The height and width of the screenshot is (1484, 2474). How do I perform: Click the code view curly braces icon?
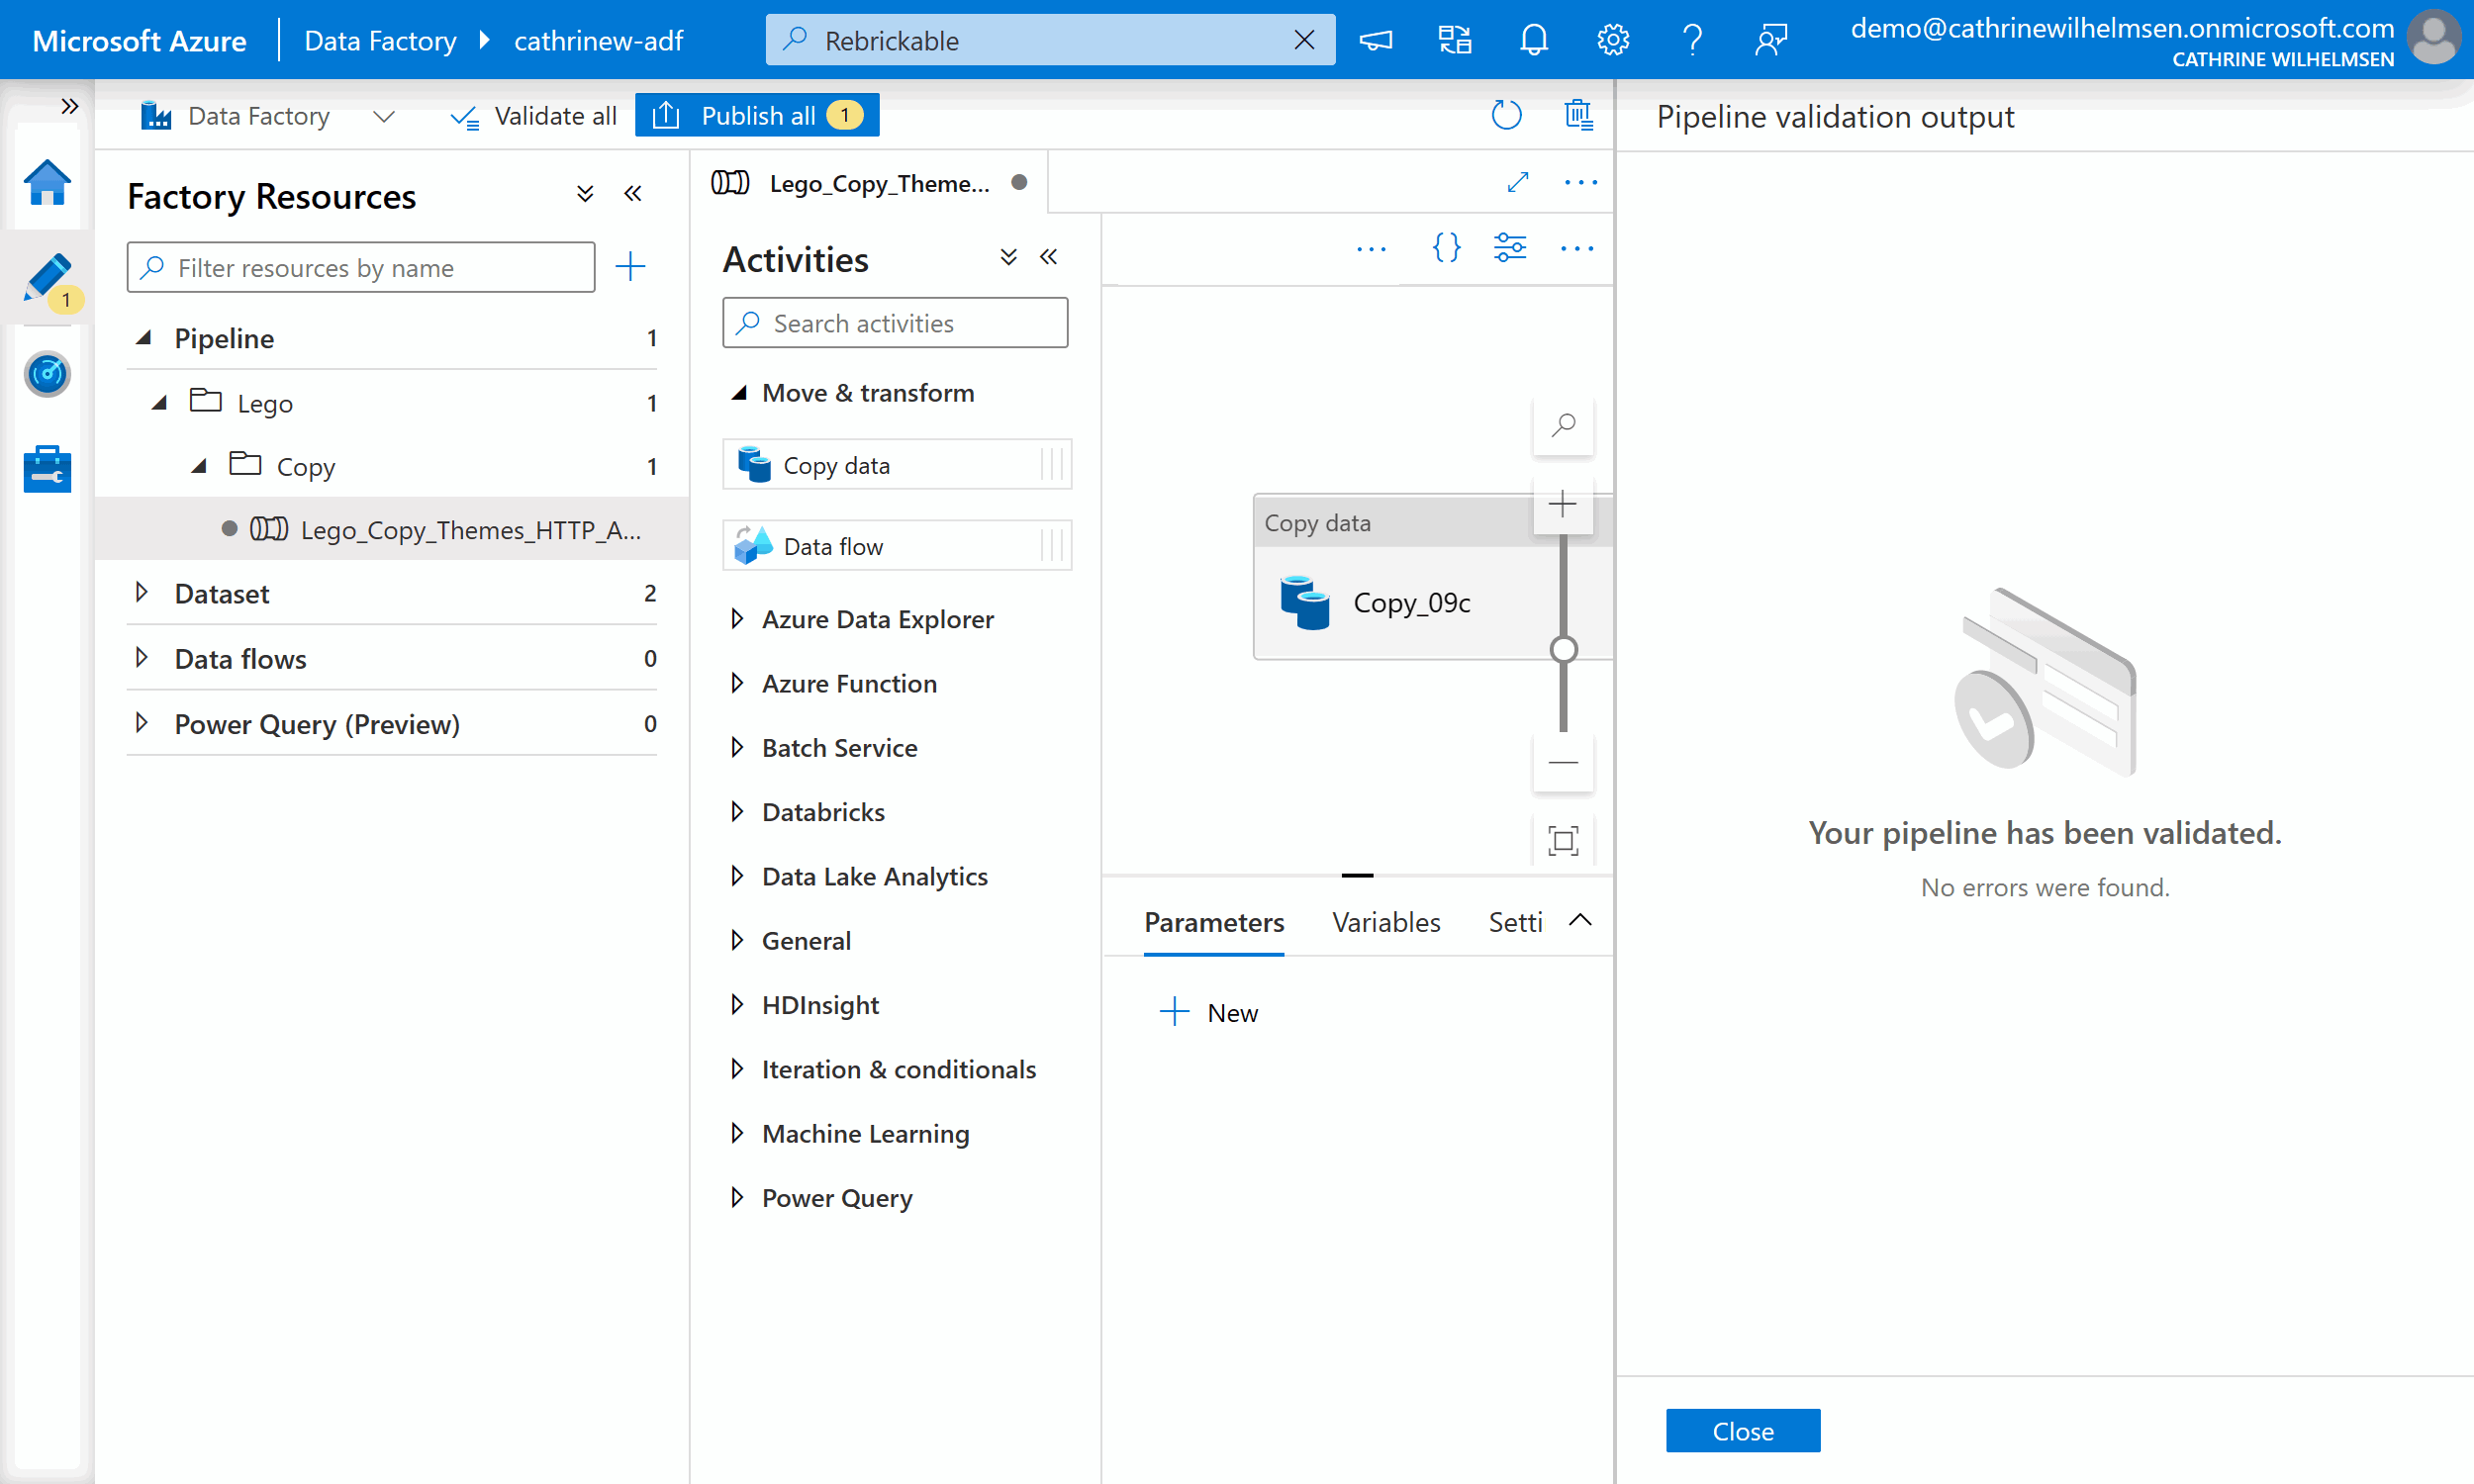pos(1446,247)
